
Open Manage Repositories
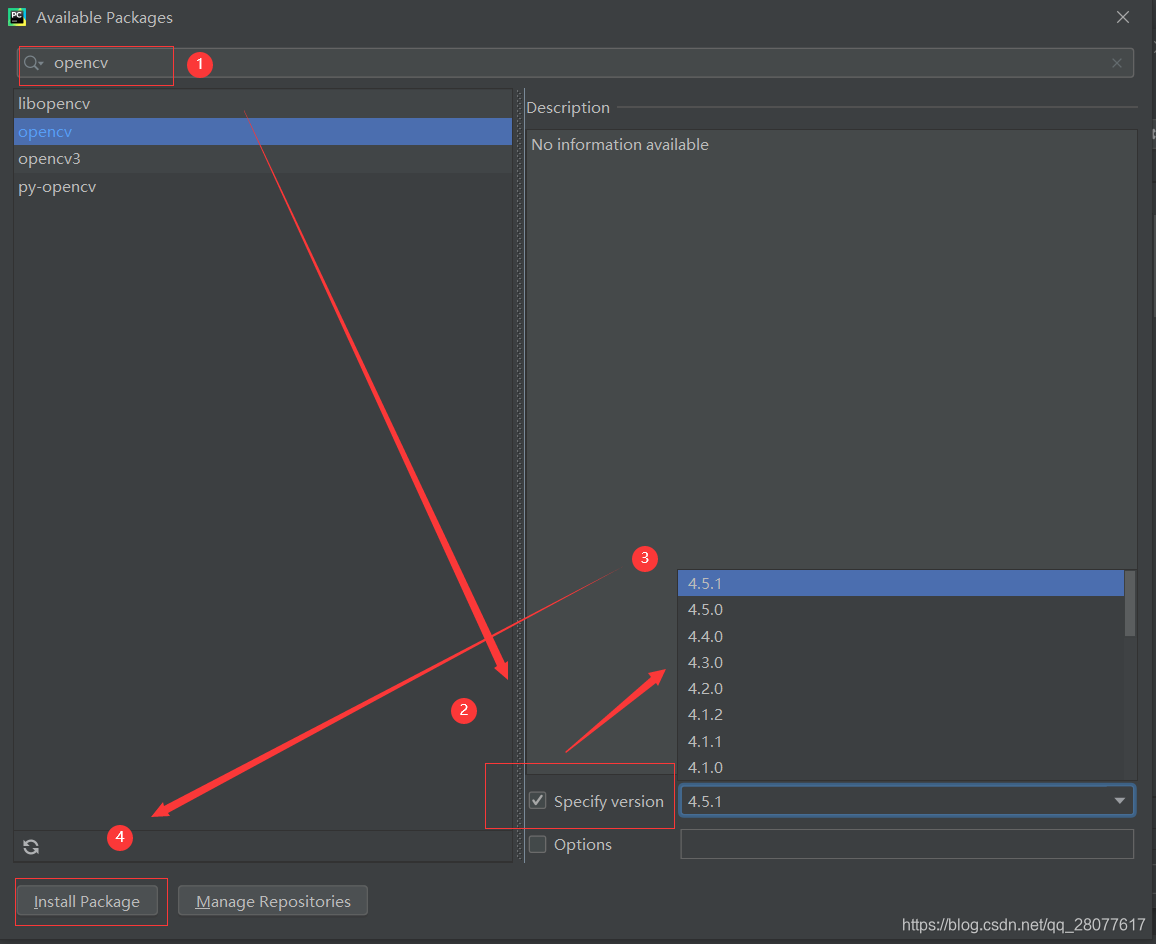point(273,901)
